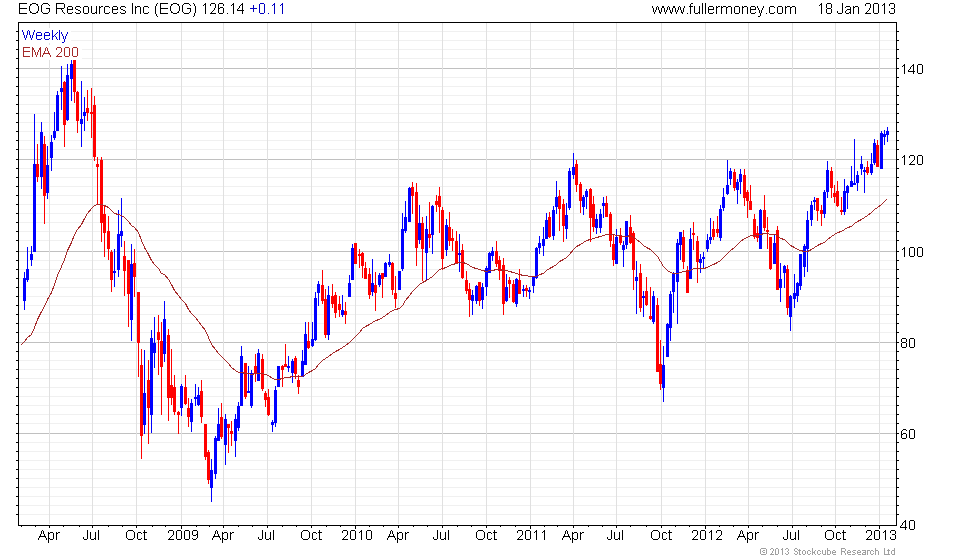Click the 'EMA 200' legend label
980x560 pixels.
click(x=50, y=52)
